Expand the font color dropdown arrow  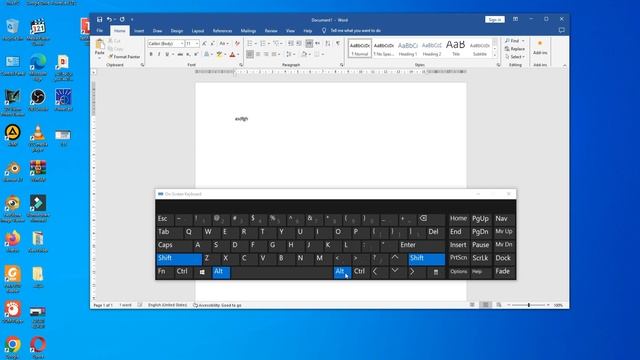pyautogui.click(x=238, y=54)
